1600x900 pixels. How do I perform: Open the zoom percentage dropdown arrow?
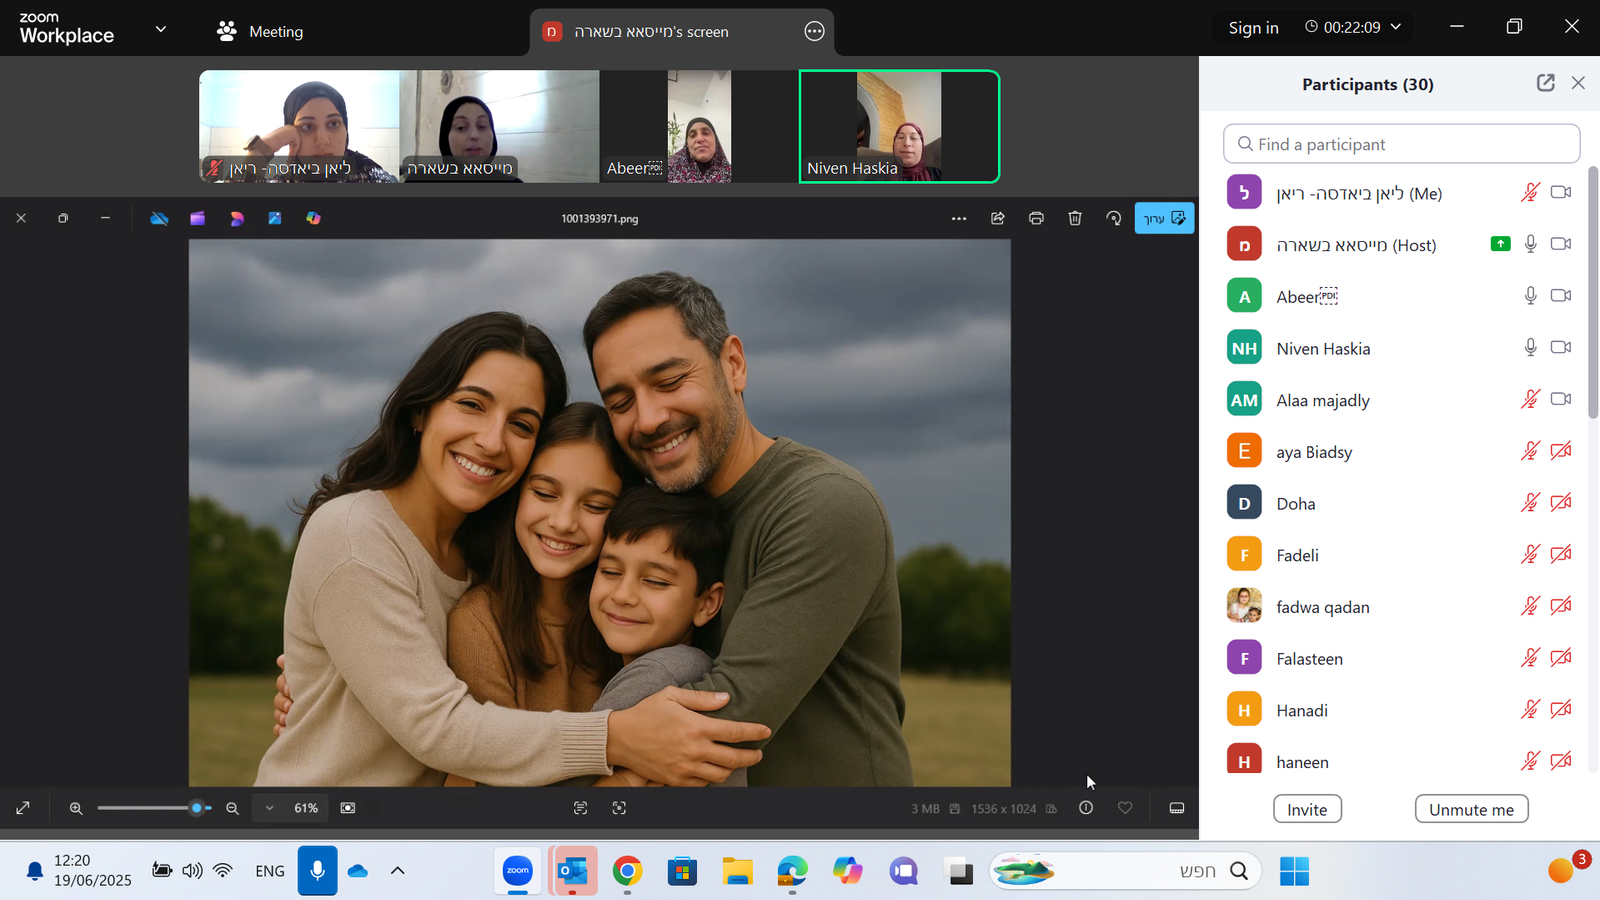(269, 808)
